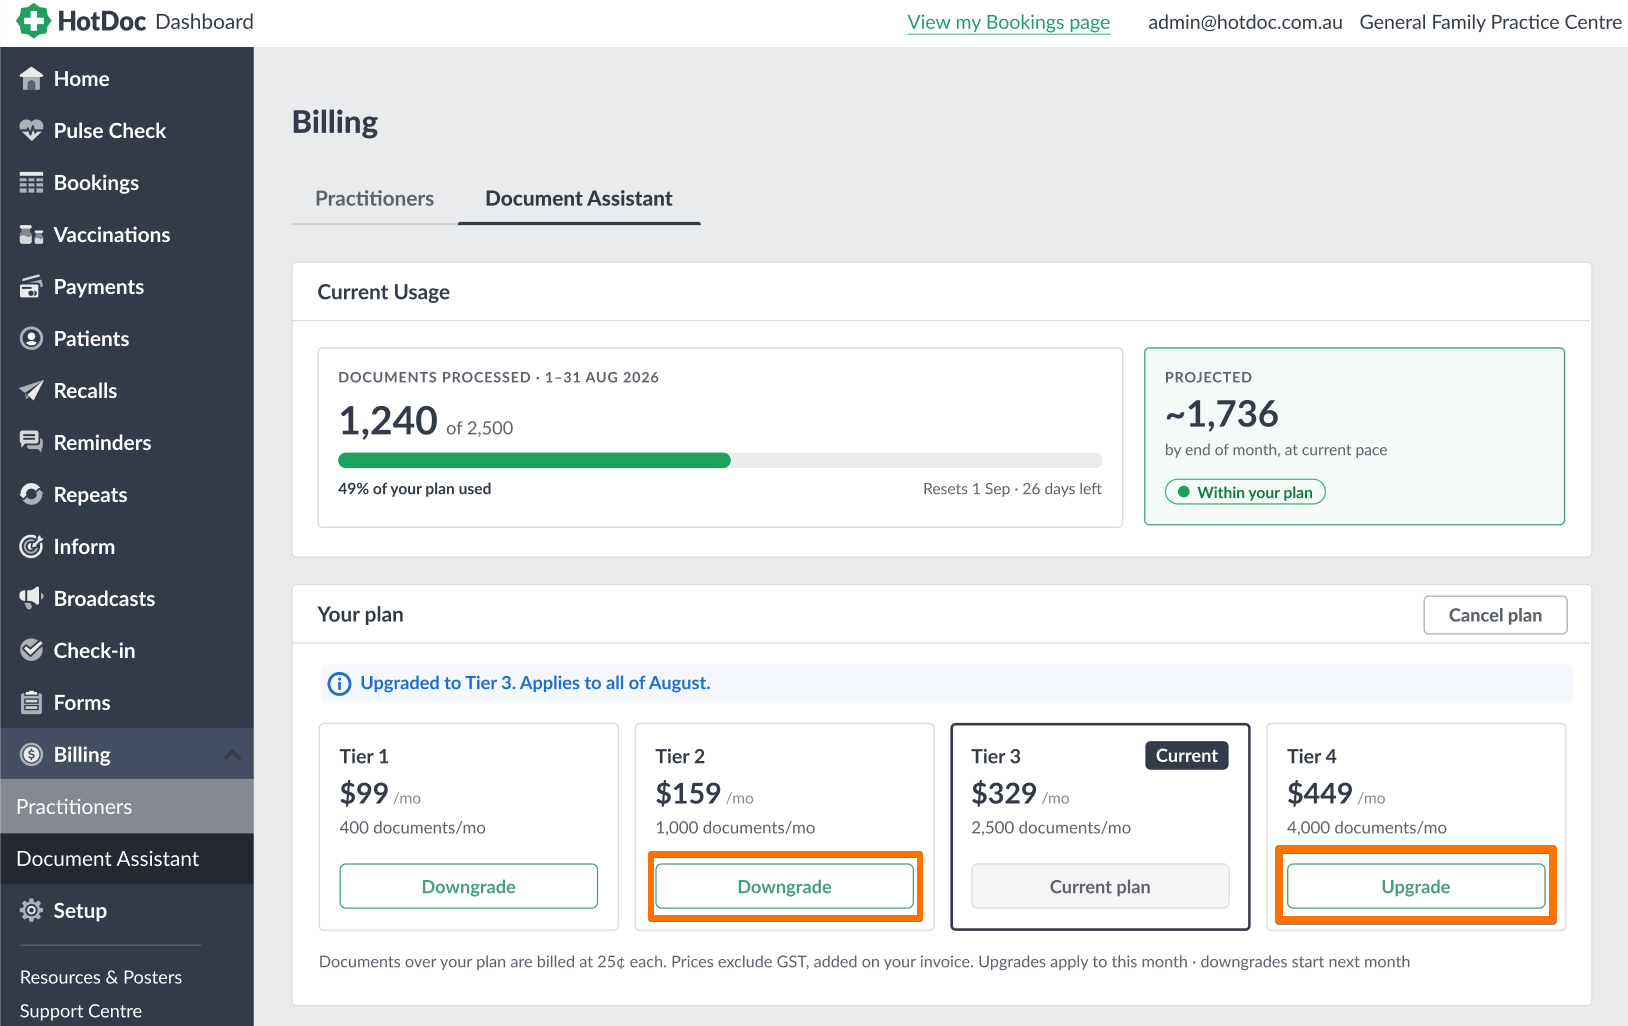Click the Broadcasts megaphone icon
The width and height of the screenshot is (1628, 1026).
click(x=32, y=598)
